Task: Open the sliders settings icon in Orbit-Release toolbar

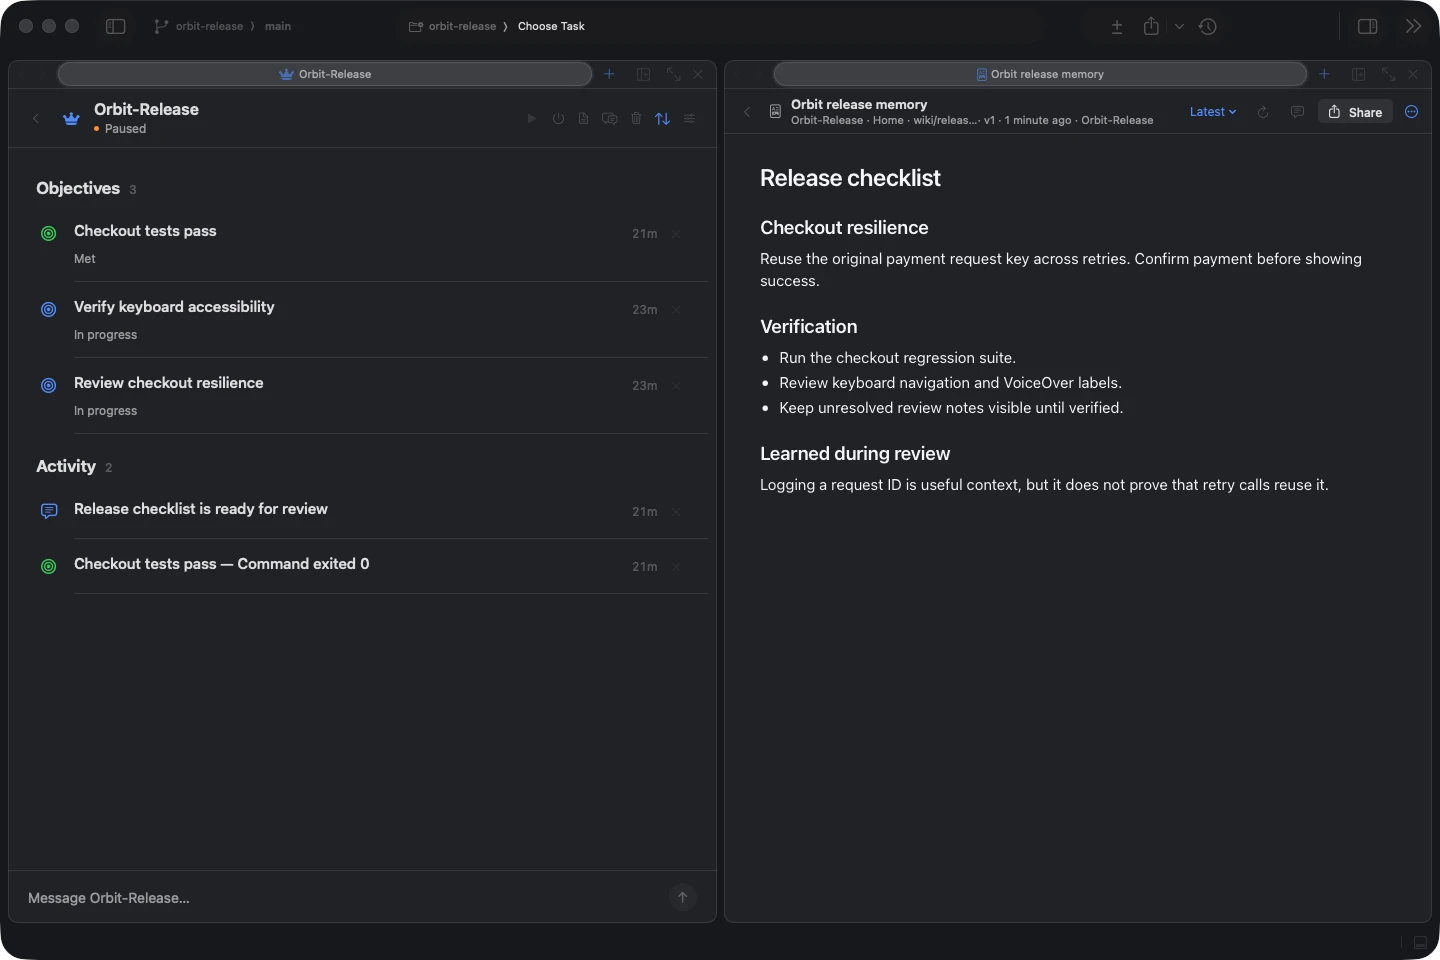Action: point(689,118)
